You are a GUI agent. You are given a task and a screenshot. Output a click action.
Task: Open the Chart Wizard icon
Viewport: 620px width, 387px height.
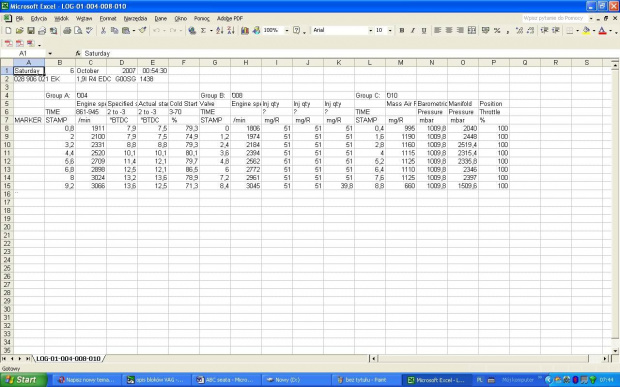245,30
